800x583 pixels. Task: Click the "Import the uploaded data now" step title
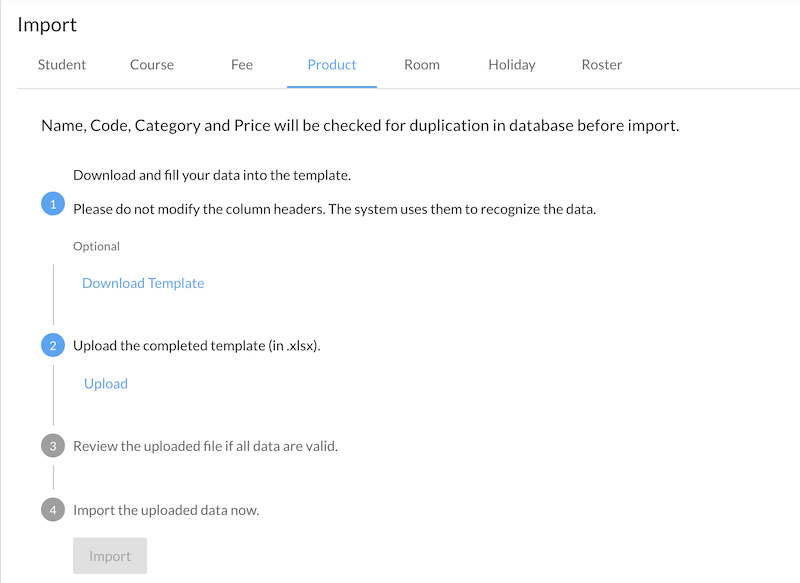click(166, 510)
